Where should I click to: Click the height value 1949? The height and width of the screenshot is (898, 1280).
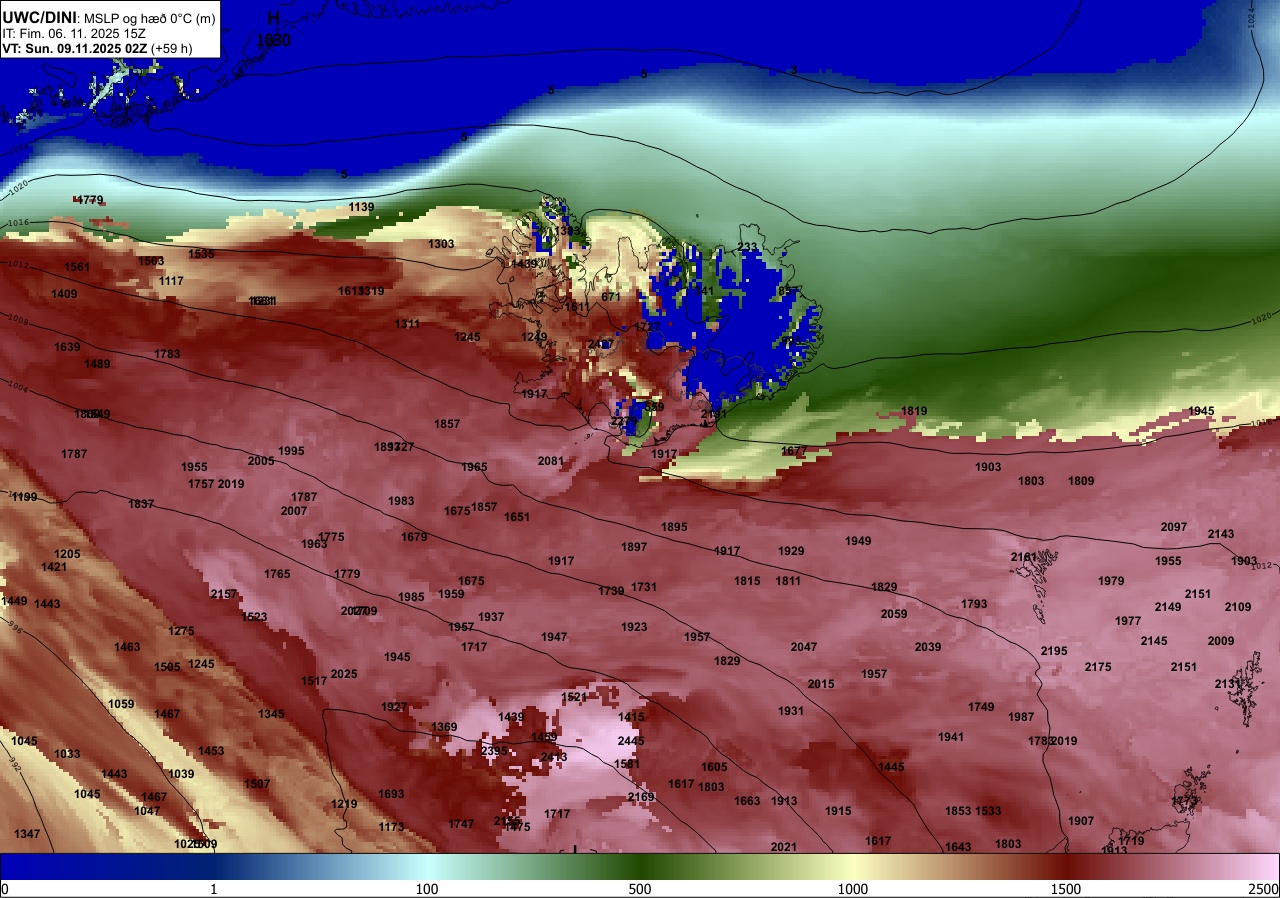pos(858,541)
